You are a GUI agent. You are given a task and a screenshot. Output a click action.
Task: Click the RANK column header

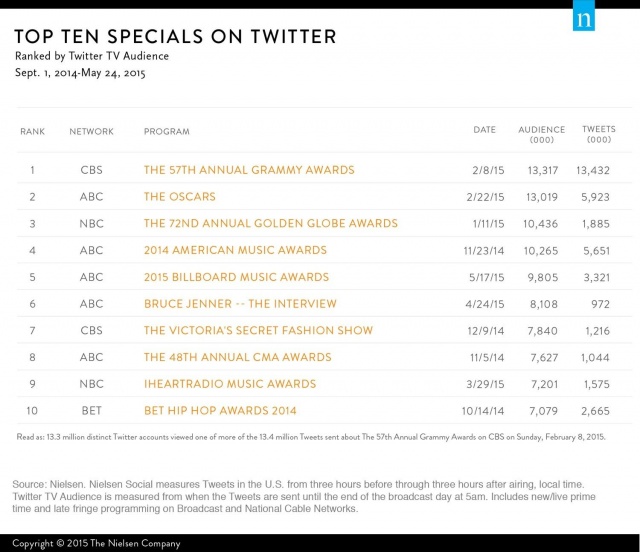33,131
